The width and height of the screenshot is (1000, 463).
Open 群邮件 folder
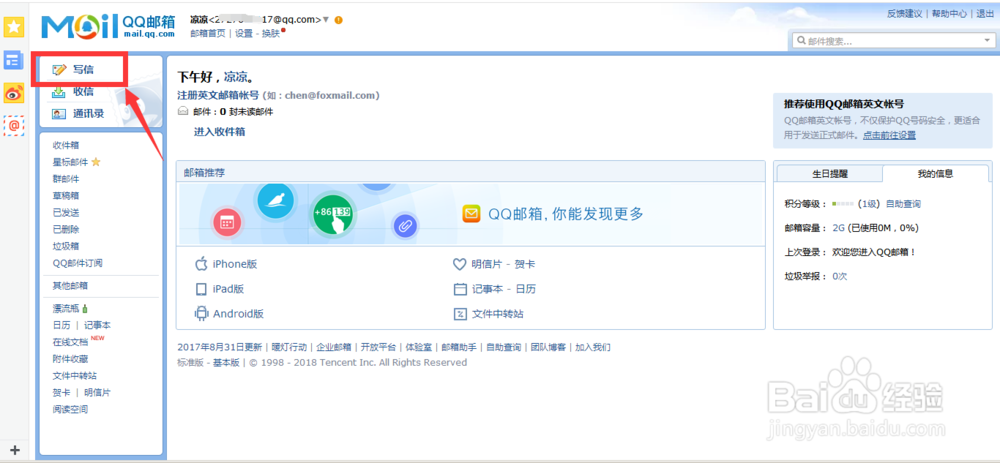(66, 179)
